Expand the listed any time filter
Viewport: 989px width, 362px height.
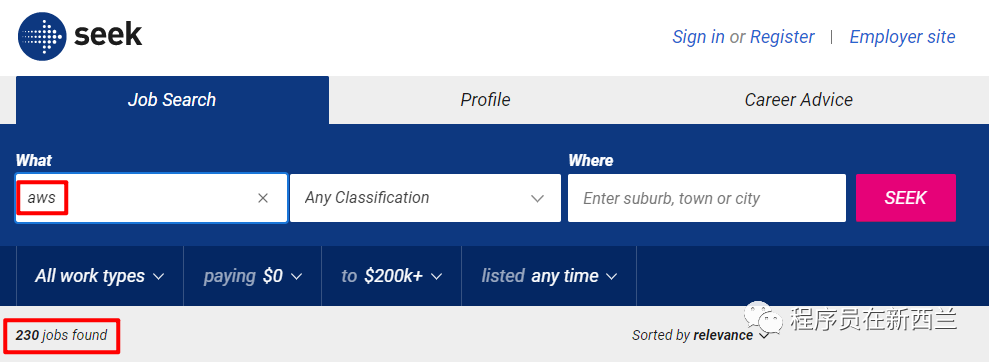click(x=549, y=276)
